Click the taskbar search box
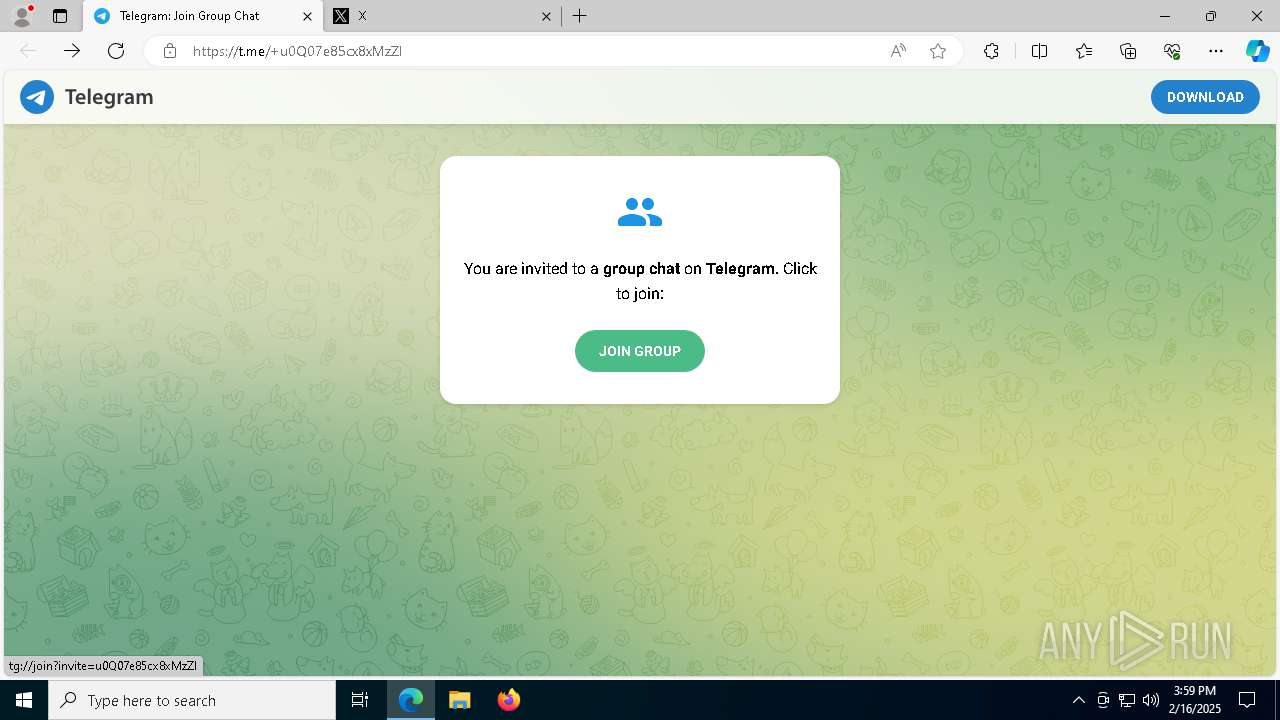Image resolution: width=1280 pixels, height=720 pixels. (x=192, y=700)
